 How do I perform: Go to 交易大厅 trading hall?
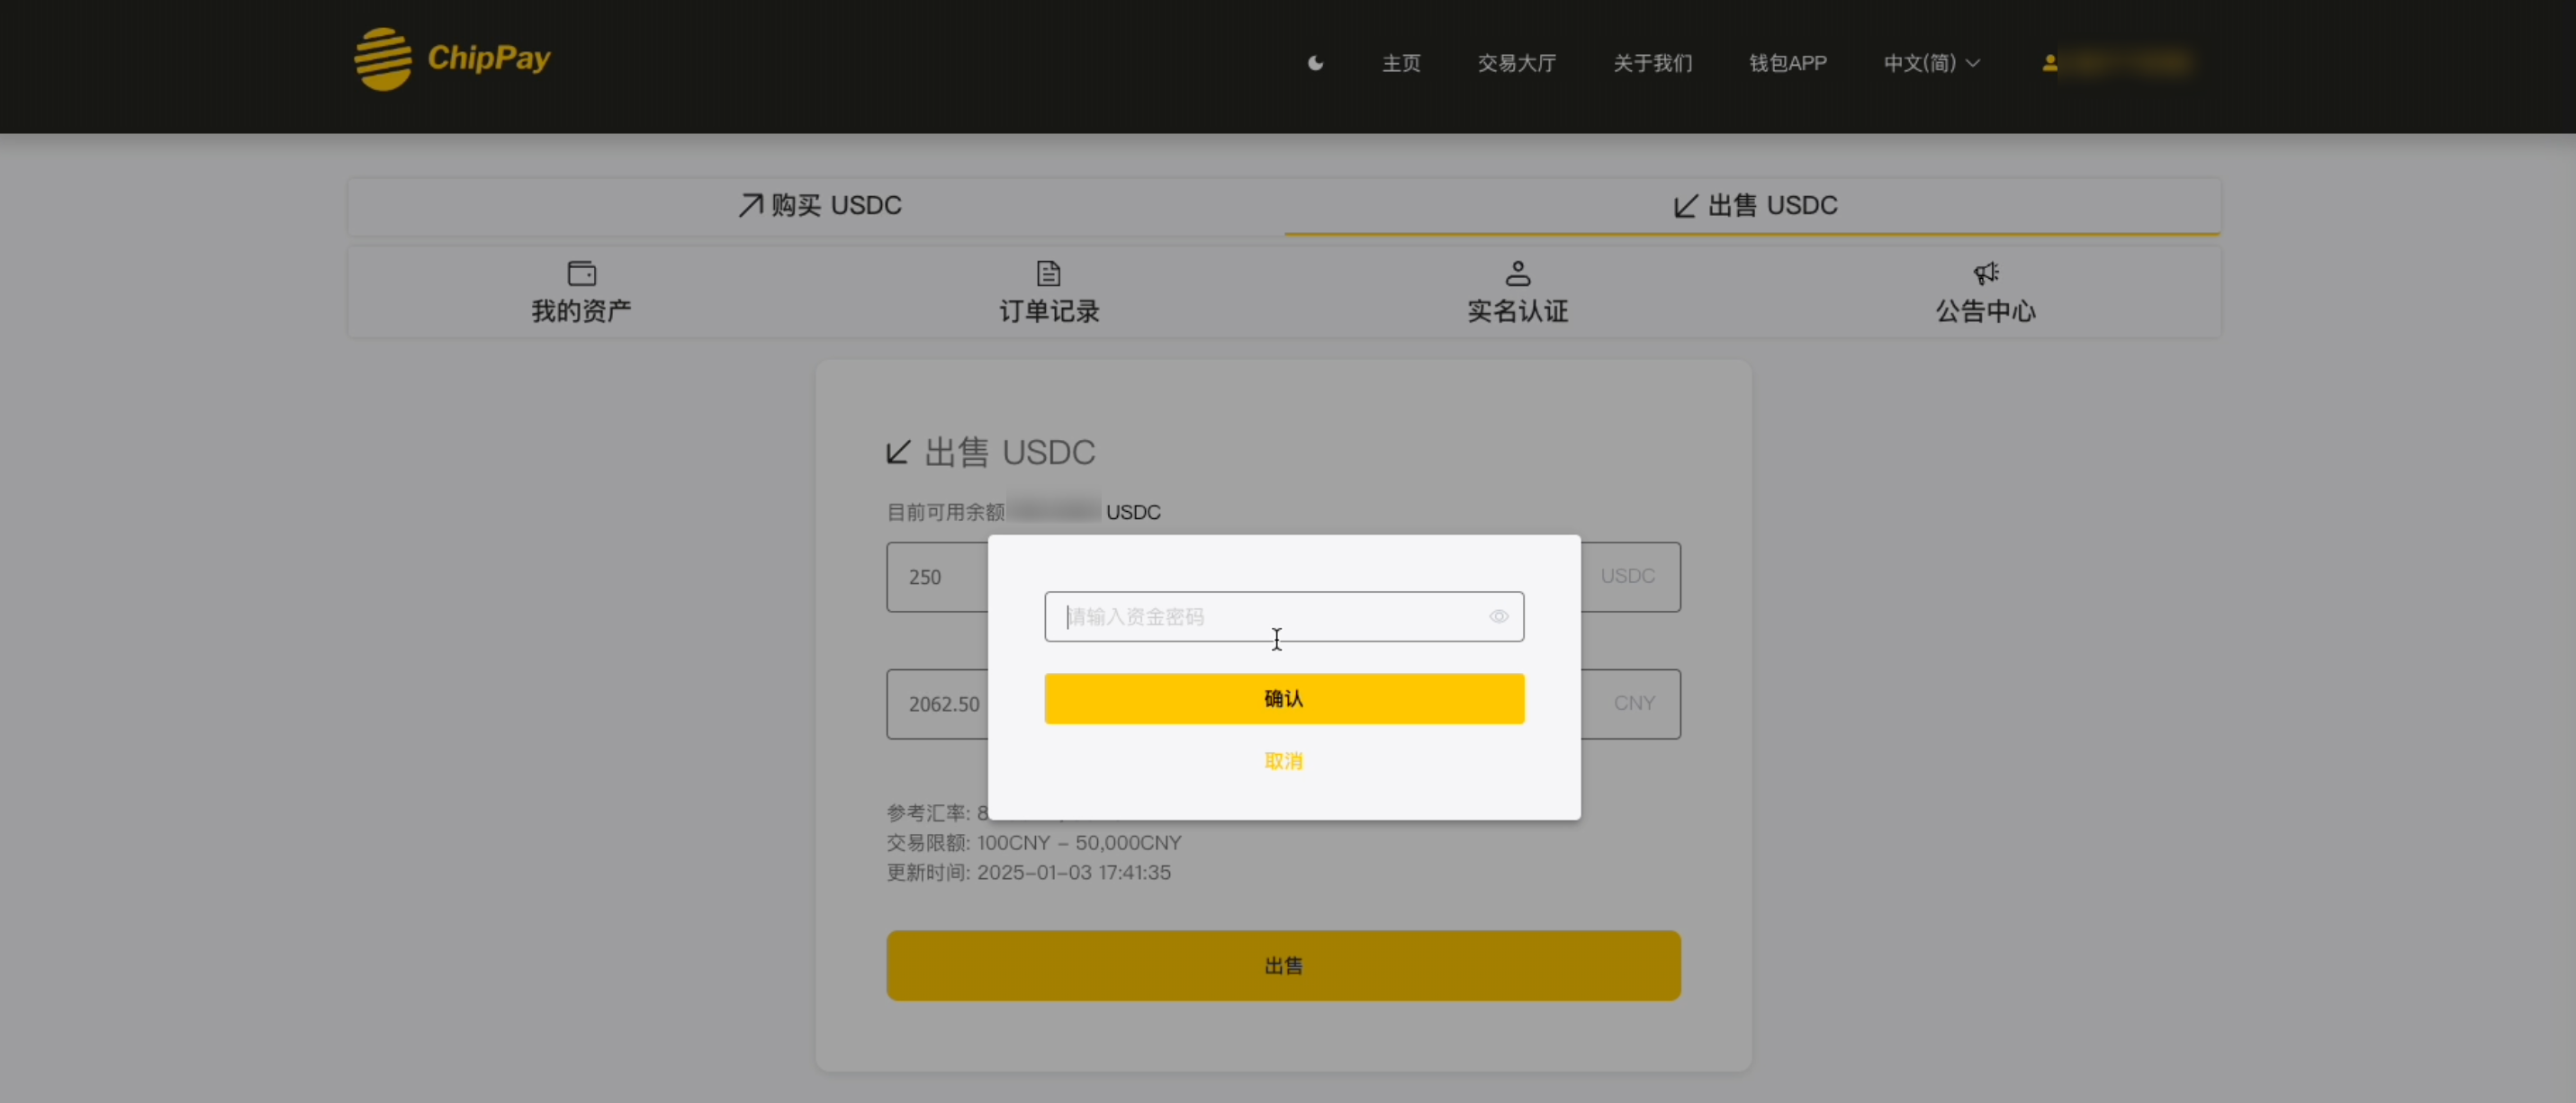pos(1516,63)
